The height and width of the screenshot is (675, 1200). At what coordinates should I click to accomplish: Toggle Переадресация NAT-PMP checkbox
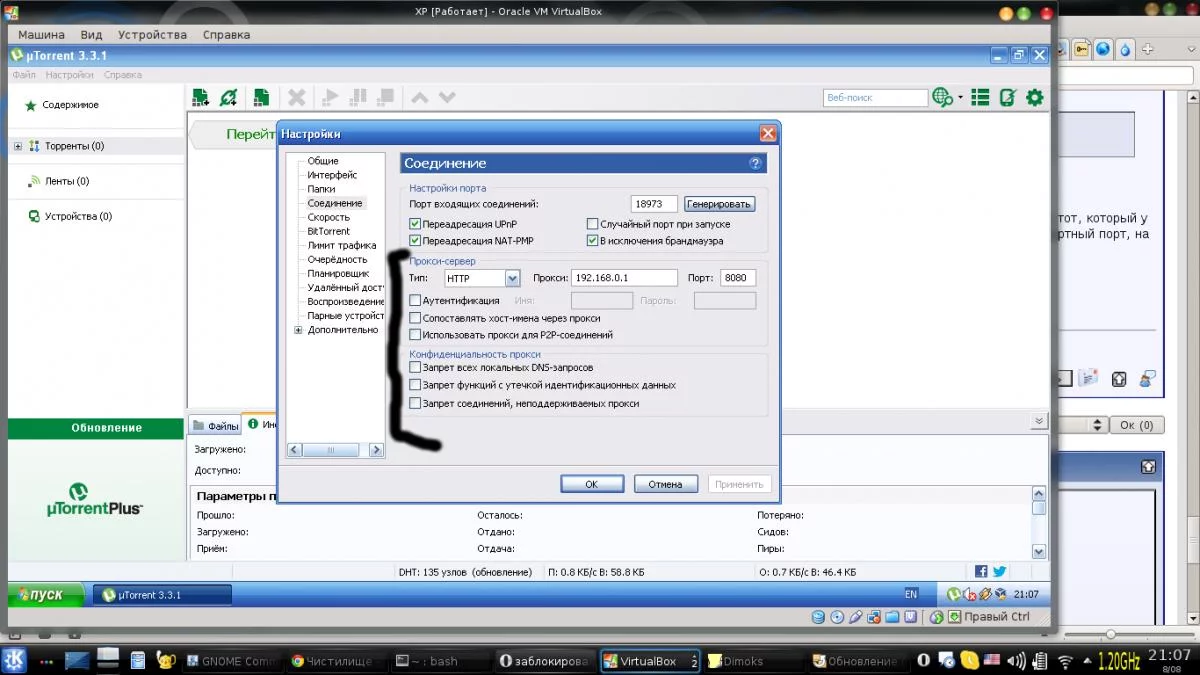point(415,241)
